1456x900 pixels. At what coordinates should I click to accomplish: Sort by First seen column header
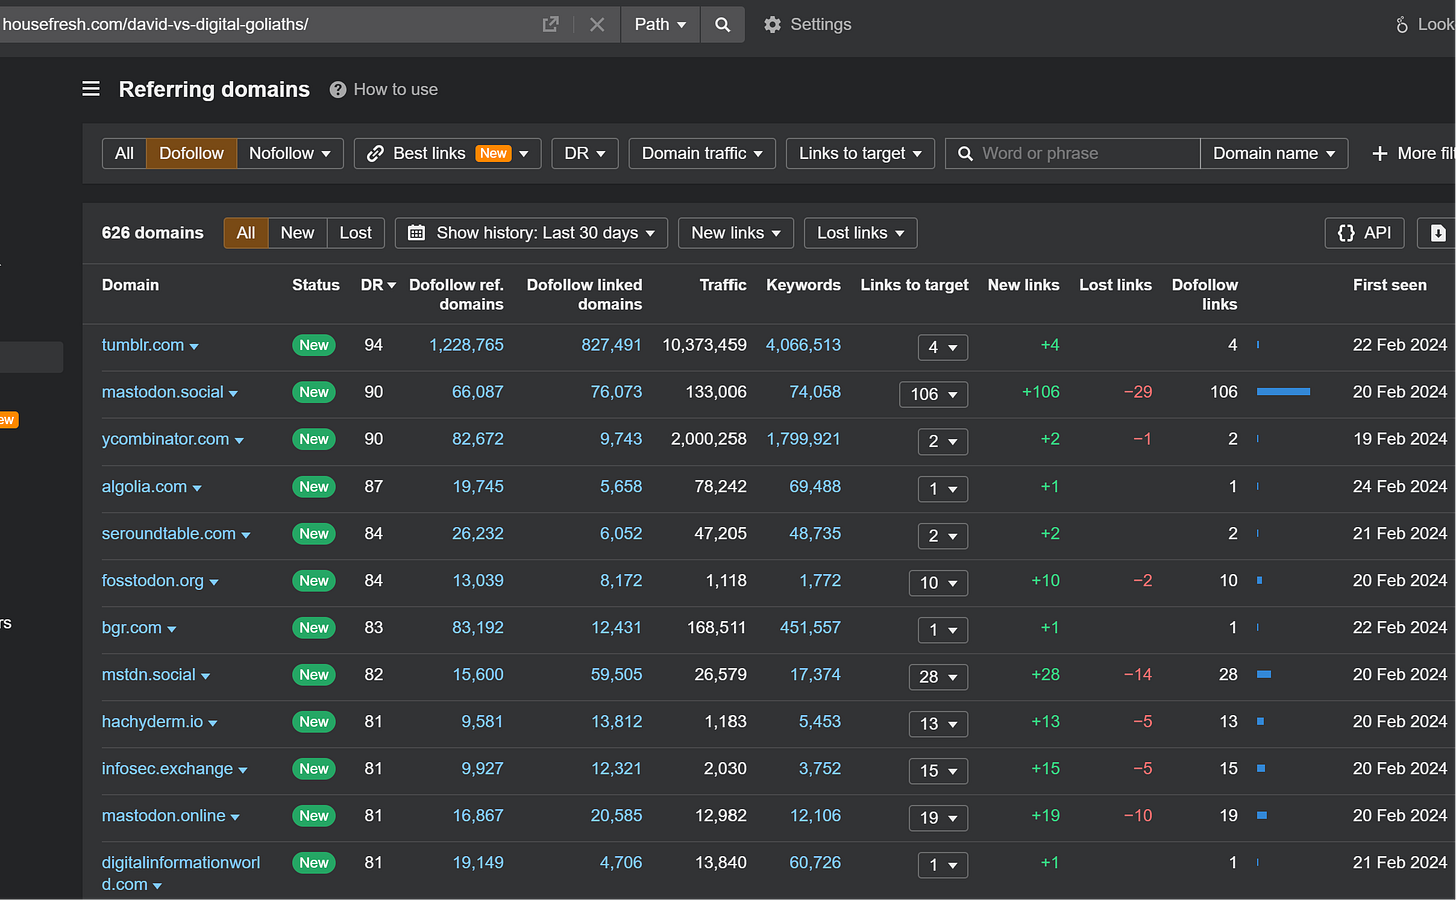click(x=1389, y=285)
